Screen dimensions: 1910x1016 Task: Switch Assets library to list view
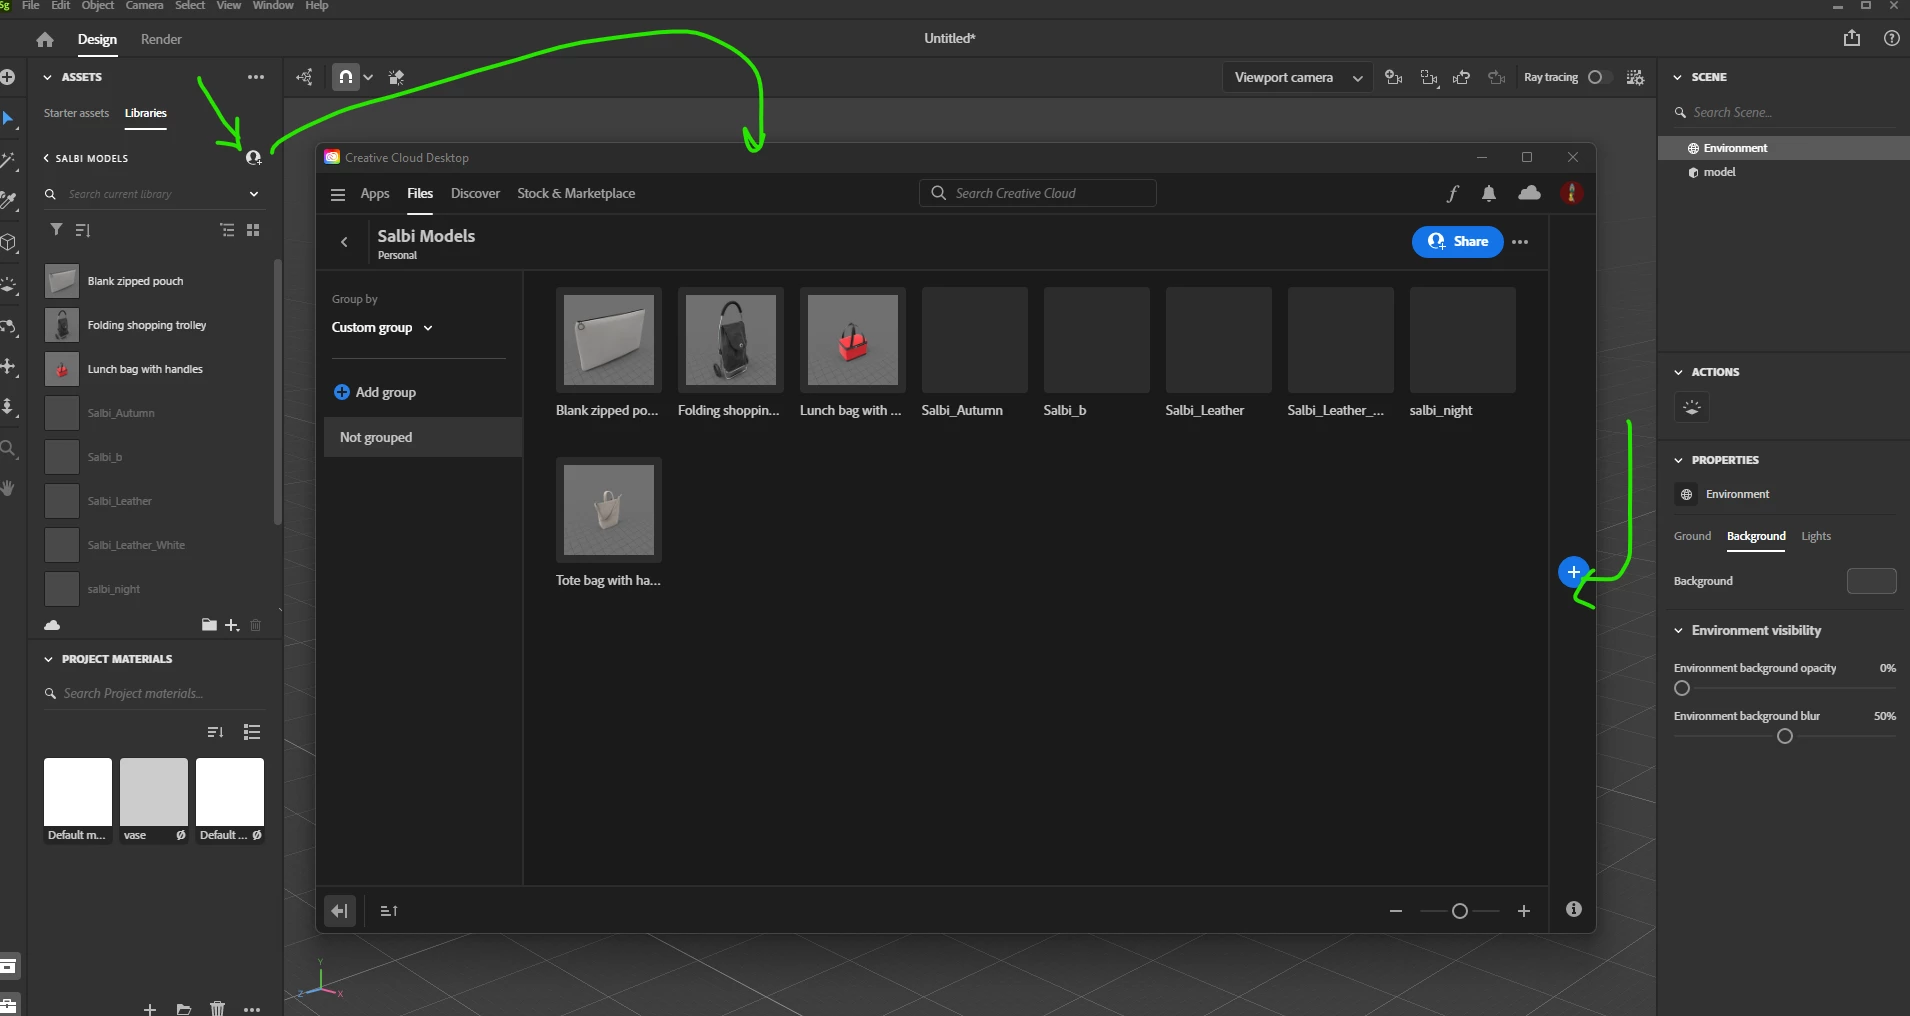click(x=228, y=230)
